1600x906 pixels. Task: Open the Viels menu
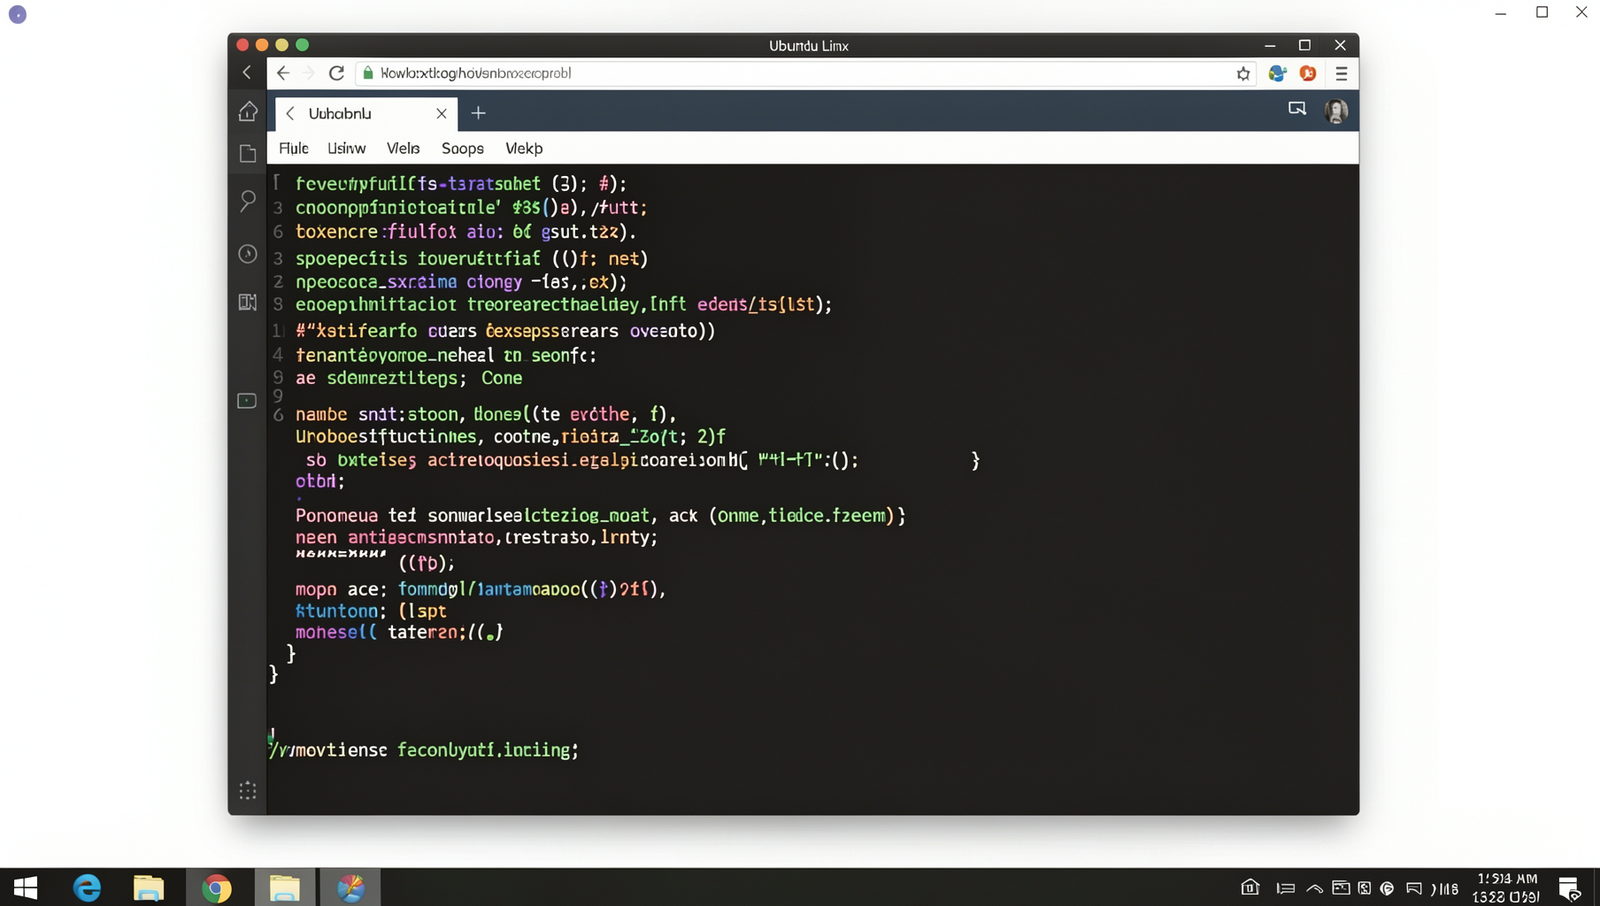click(x=403, y=148)
